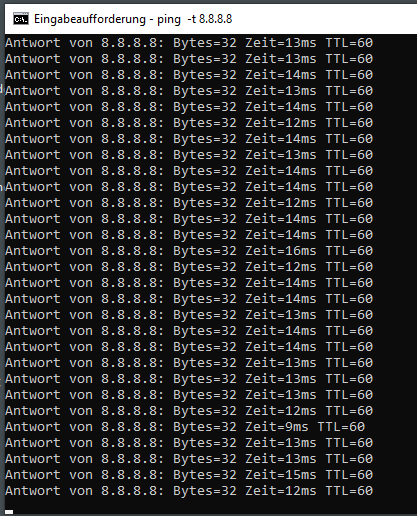This screenshot has height=516, width=417.
Task: Click TTL=60 on the last output line
Action: pos(349,491)
